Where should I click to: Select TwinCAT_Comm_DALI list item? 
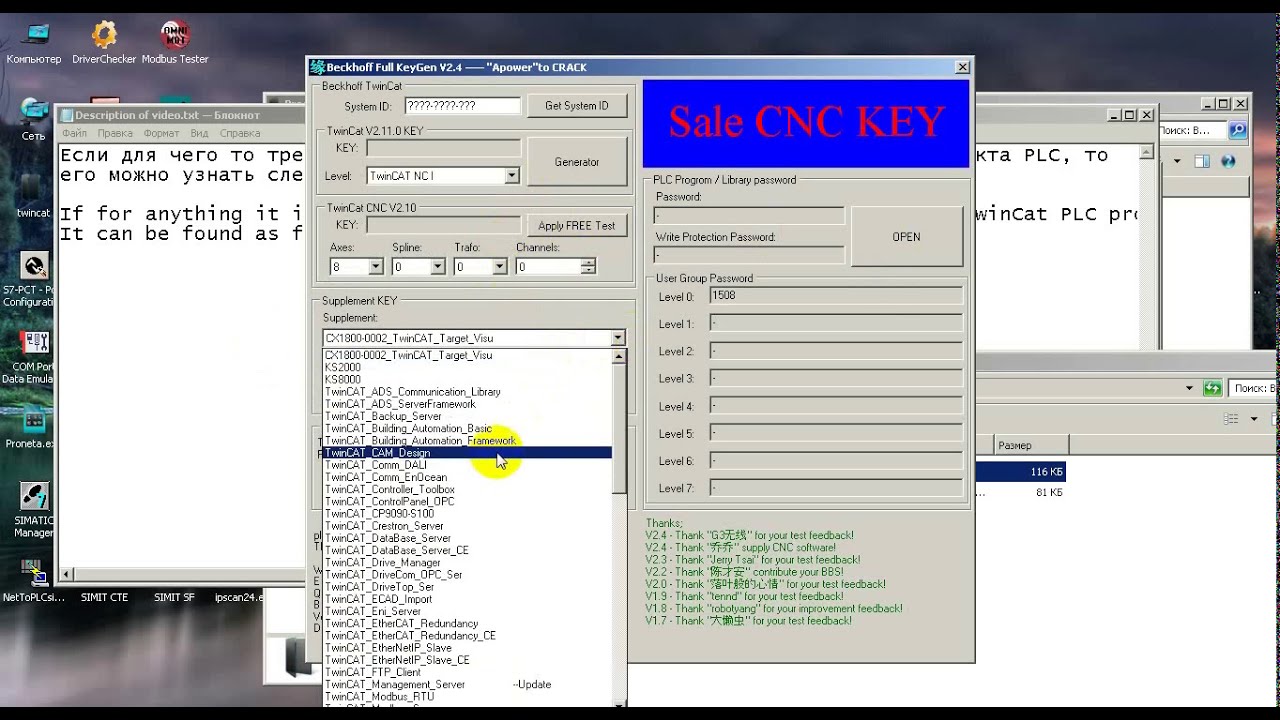(468, 465)
